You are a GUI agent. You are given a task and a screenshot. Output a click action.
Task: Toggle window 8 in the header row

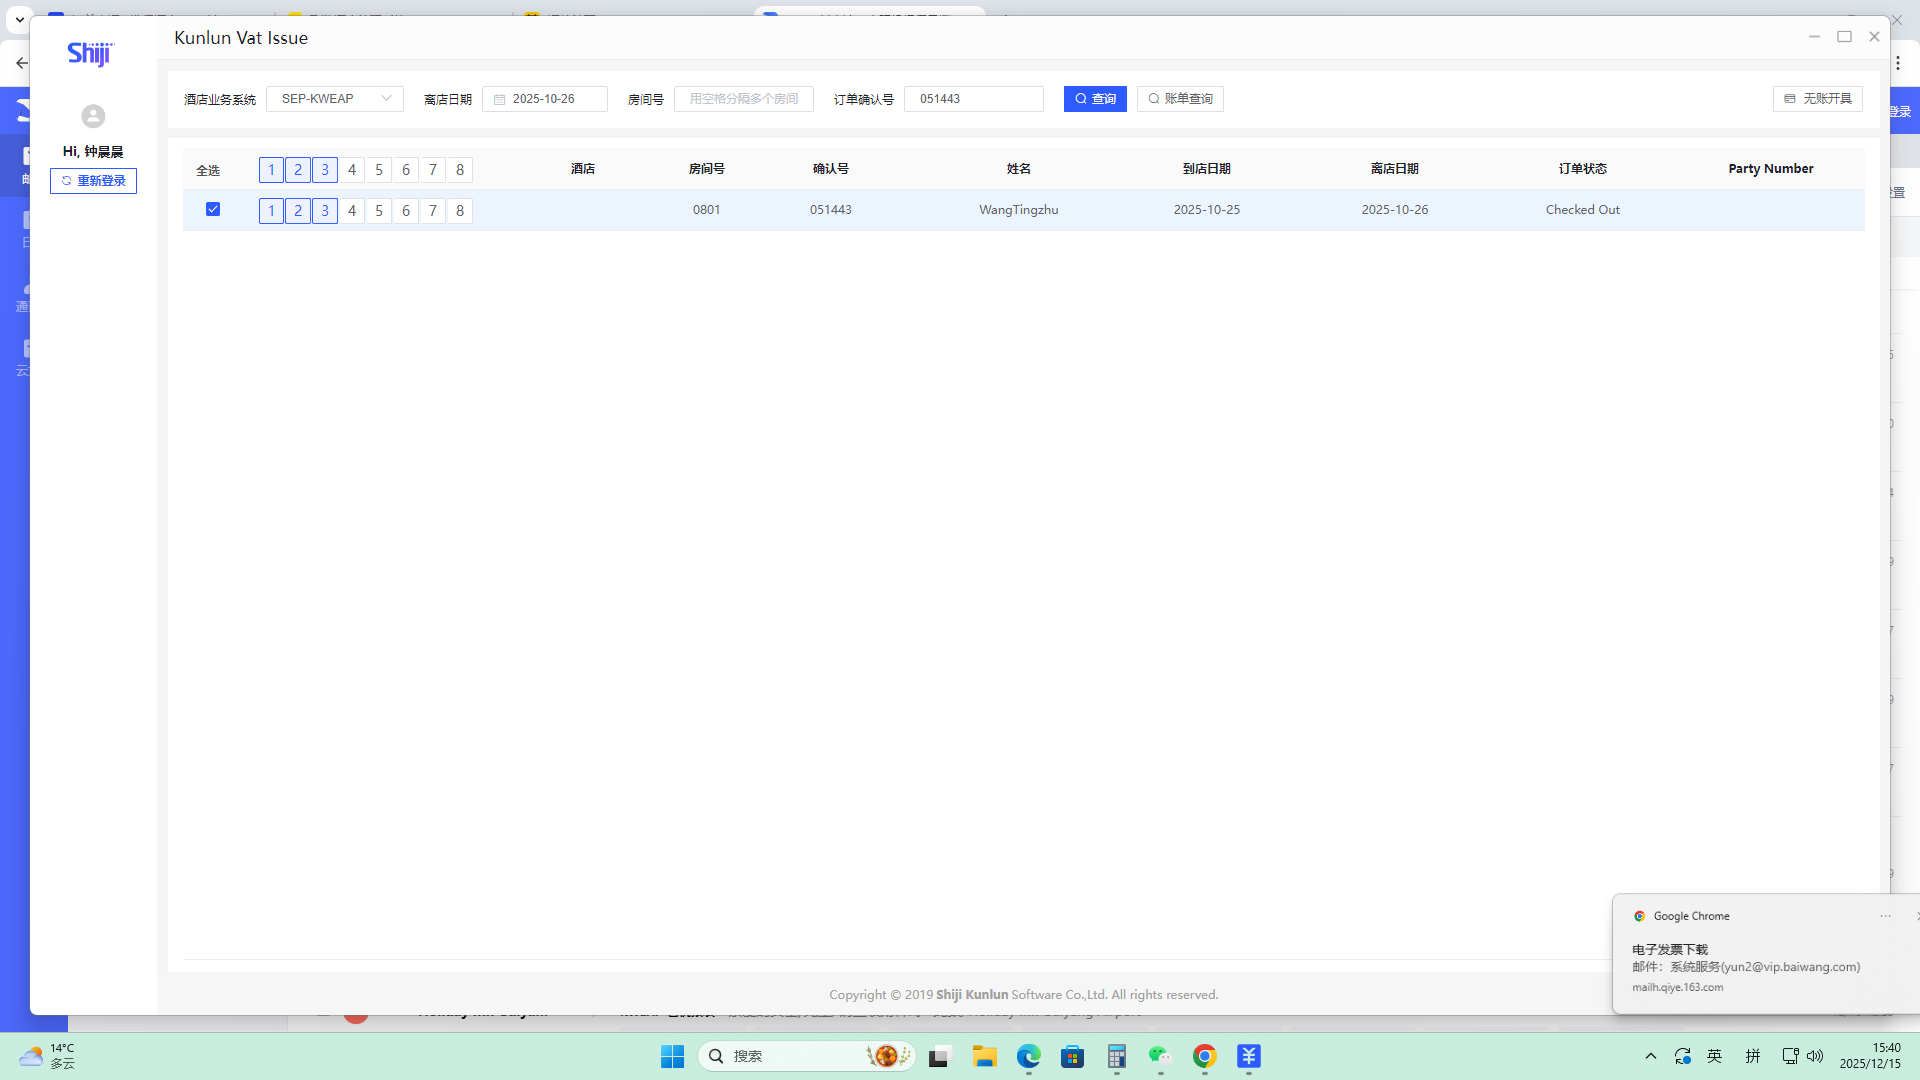pyautogui.click(x=460, y=170)
